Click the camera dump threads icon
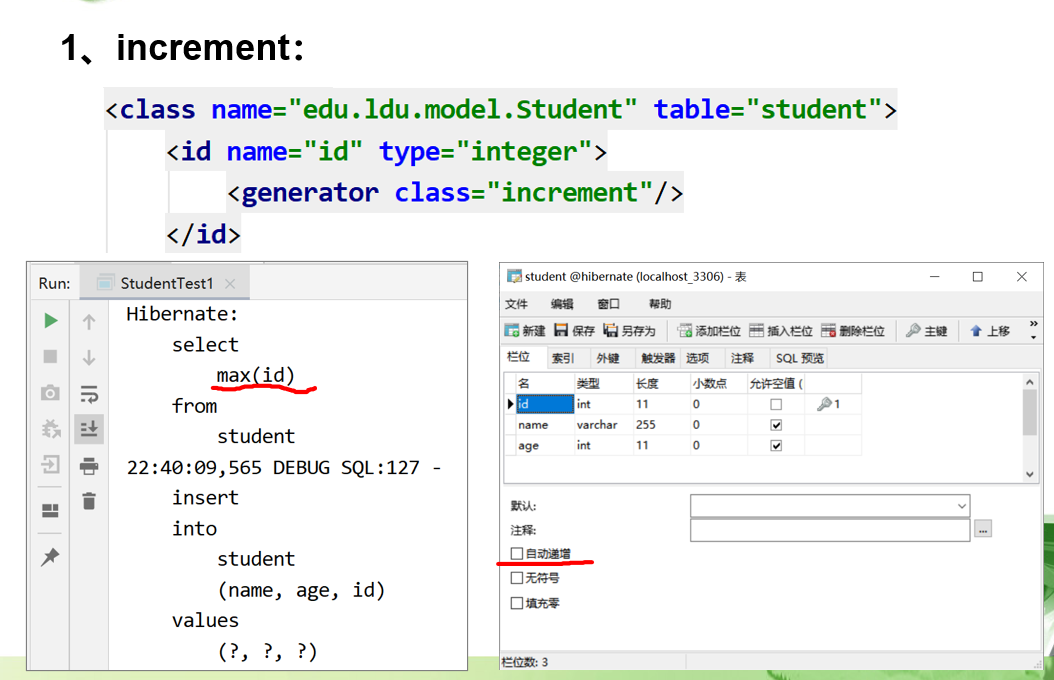 pyautogui.click(x=50, y=392)
